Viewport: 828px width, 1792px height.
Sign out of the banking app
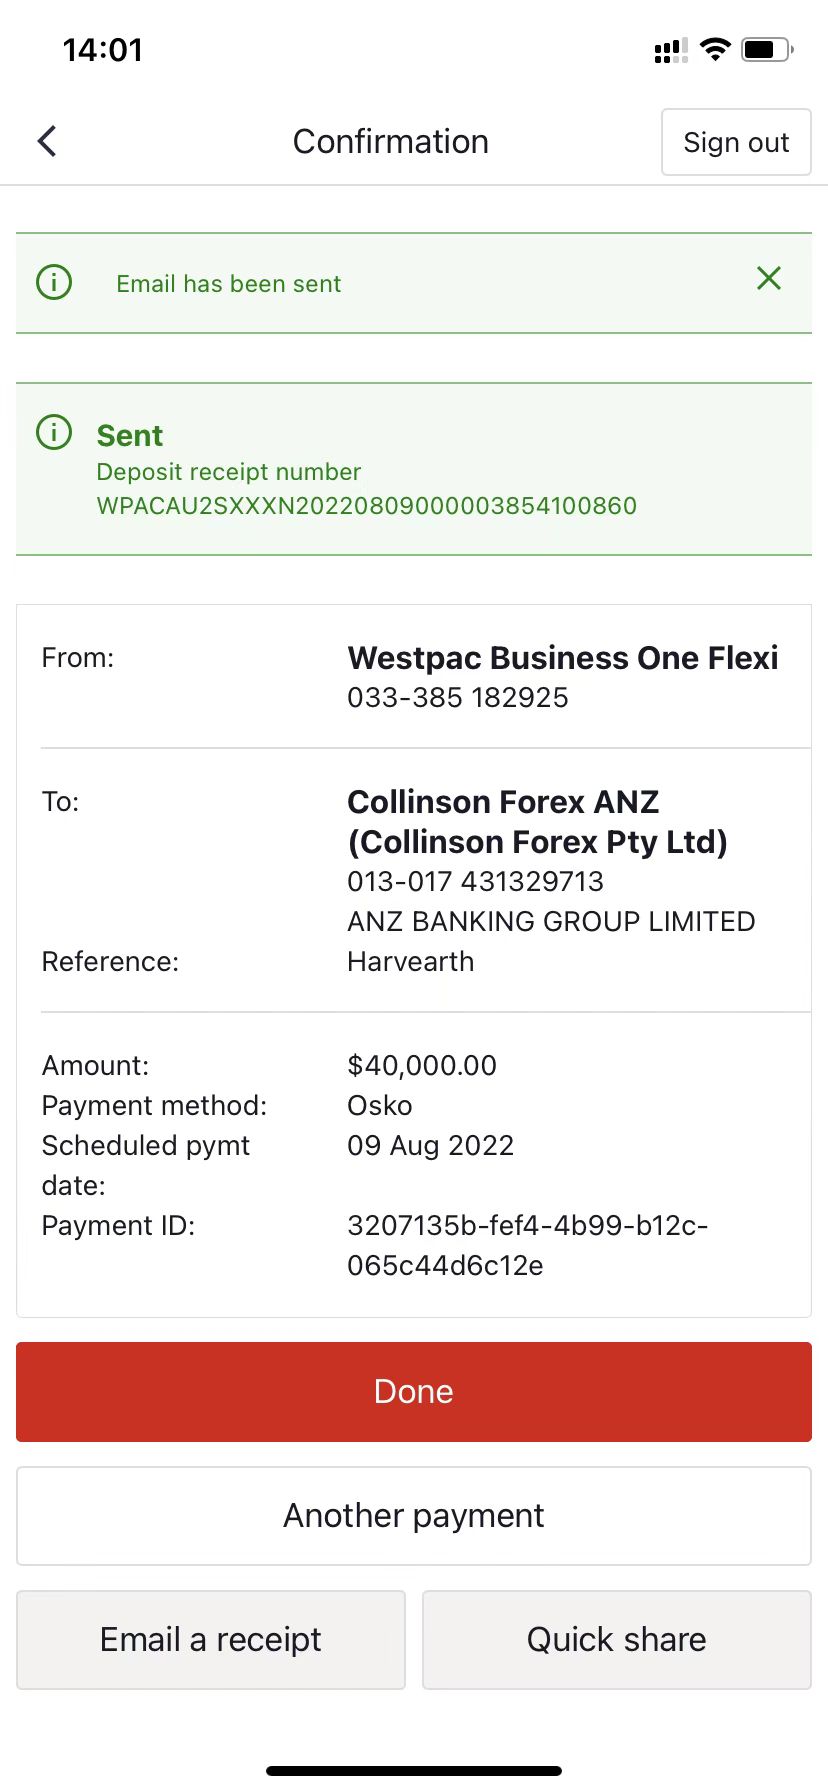[736, 142]
